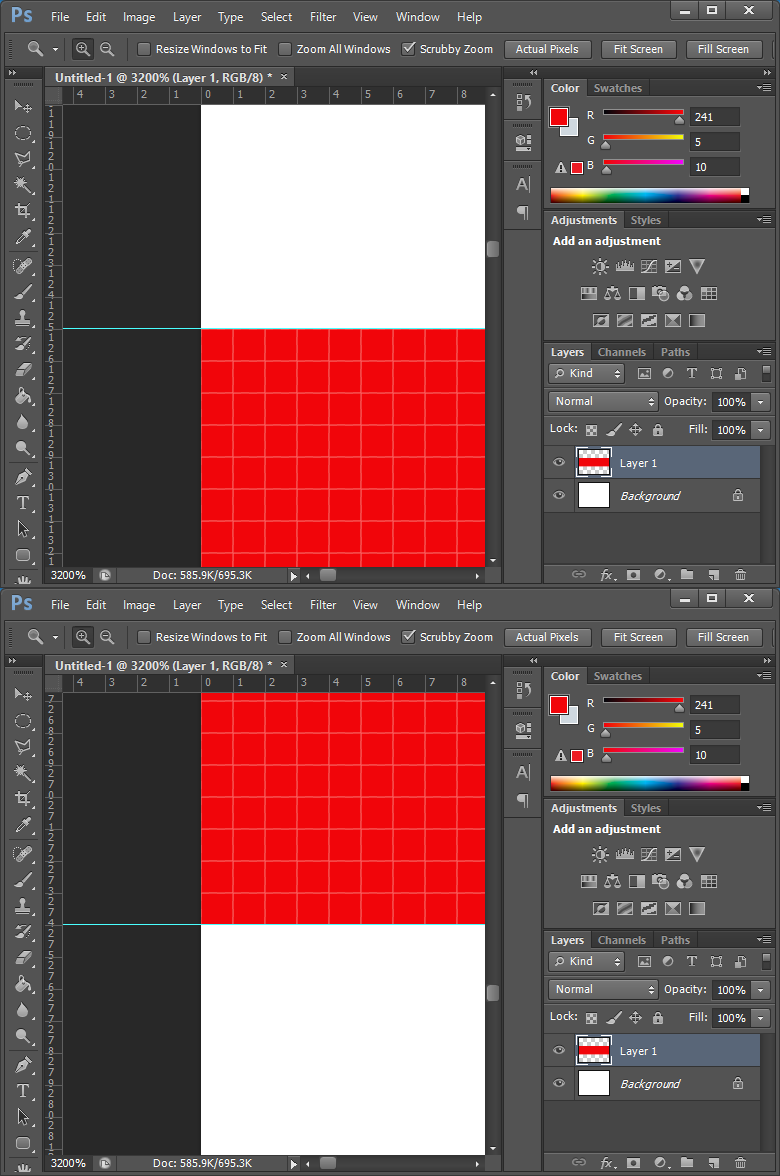780x1176 pixels.
Task: Switch to the Channels tab in lower window
Action: tap(621, 940)
